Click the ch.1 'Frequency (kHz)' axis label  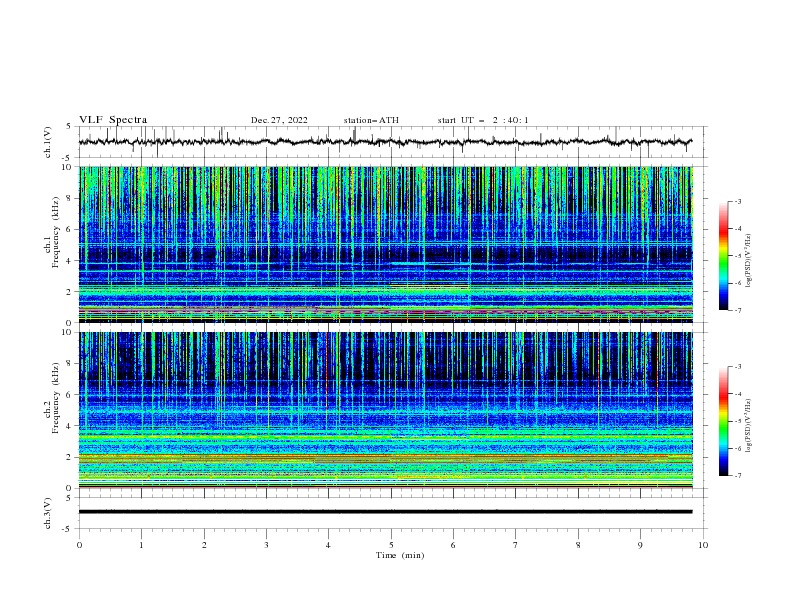point(56,230)
